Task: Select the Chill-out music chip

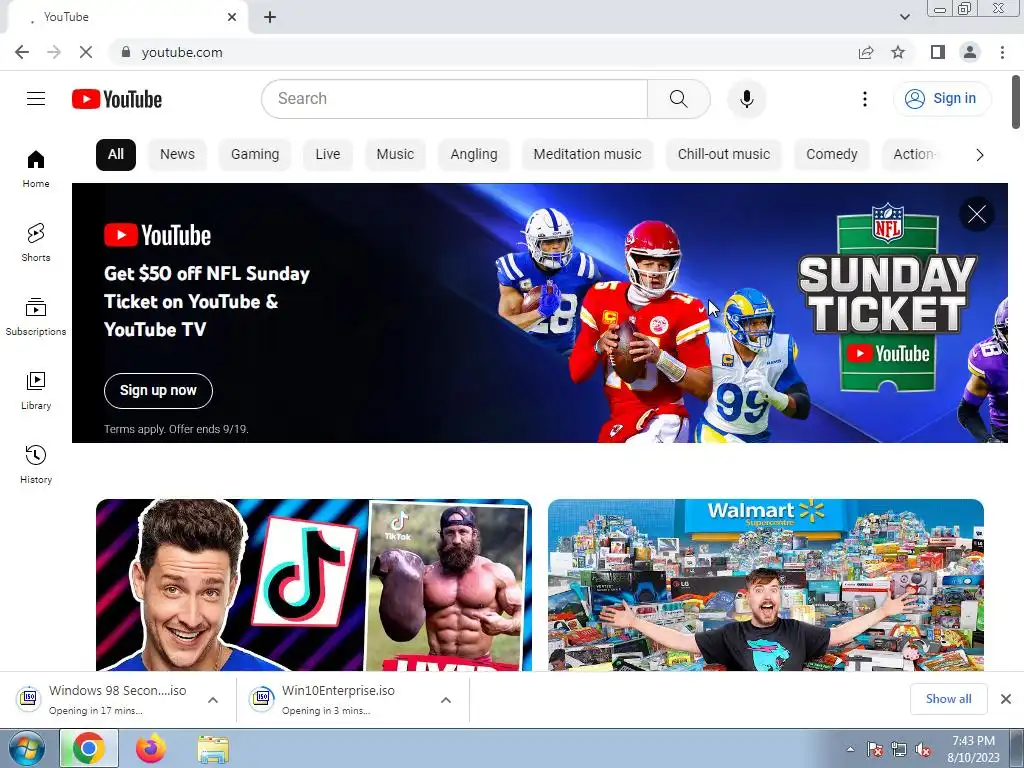Action: [x=724, y=155]
